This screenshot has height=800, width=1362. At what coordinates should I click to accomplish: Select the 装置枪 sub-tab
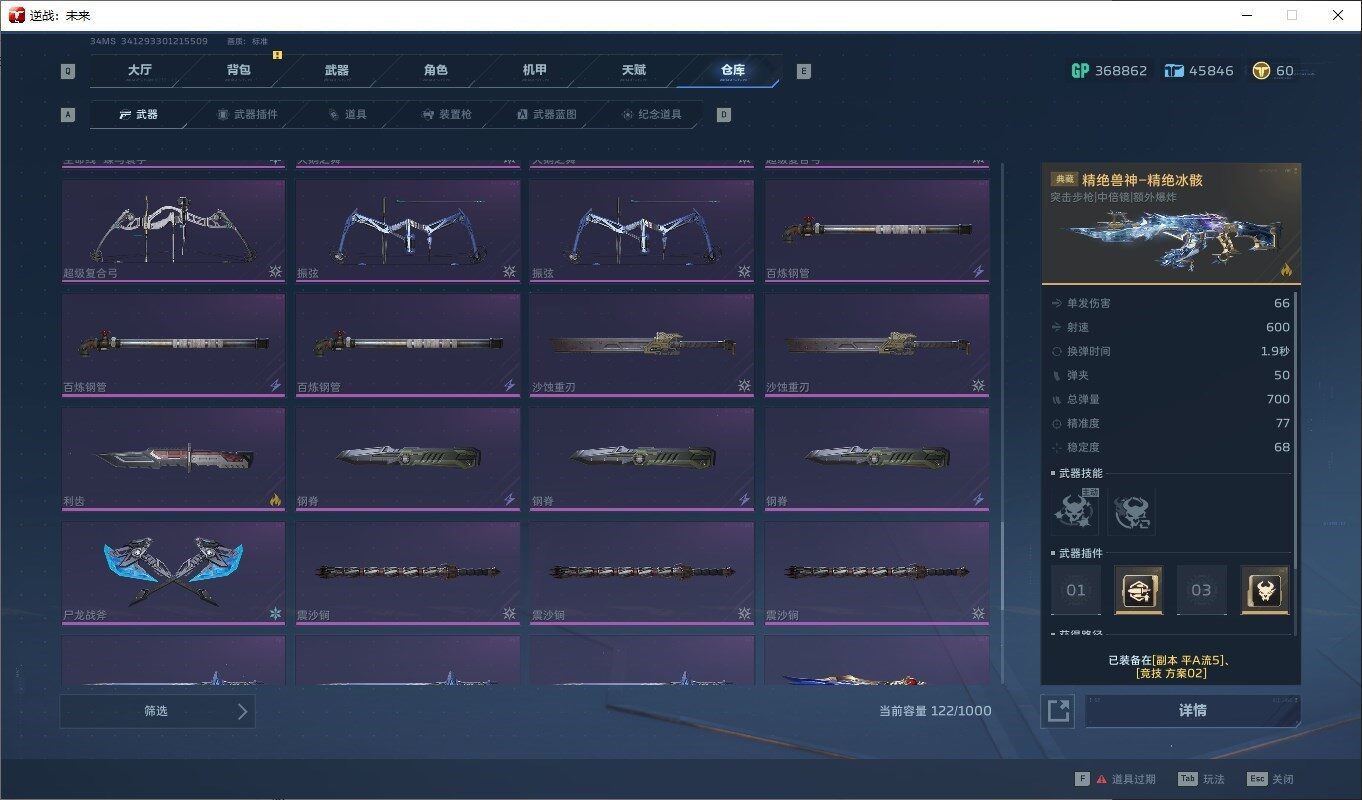pos(448,115)
